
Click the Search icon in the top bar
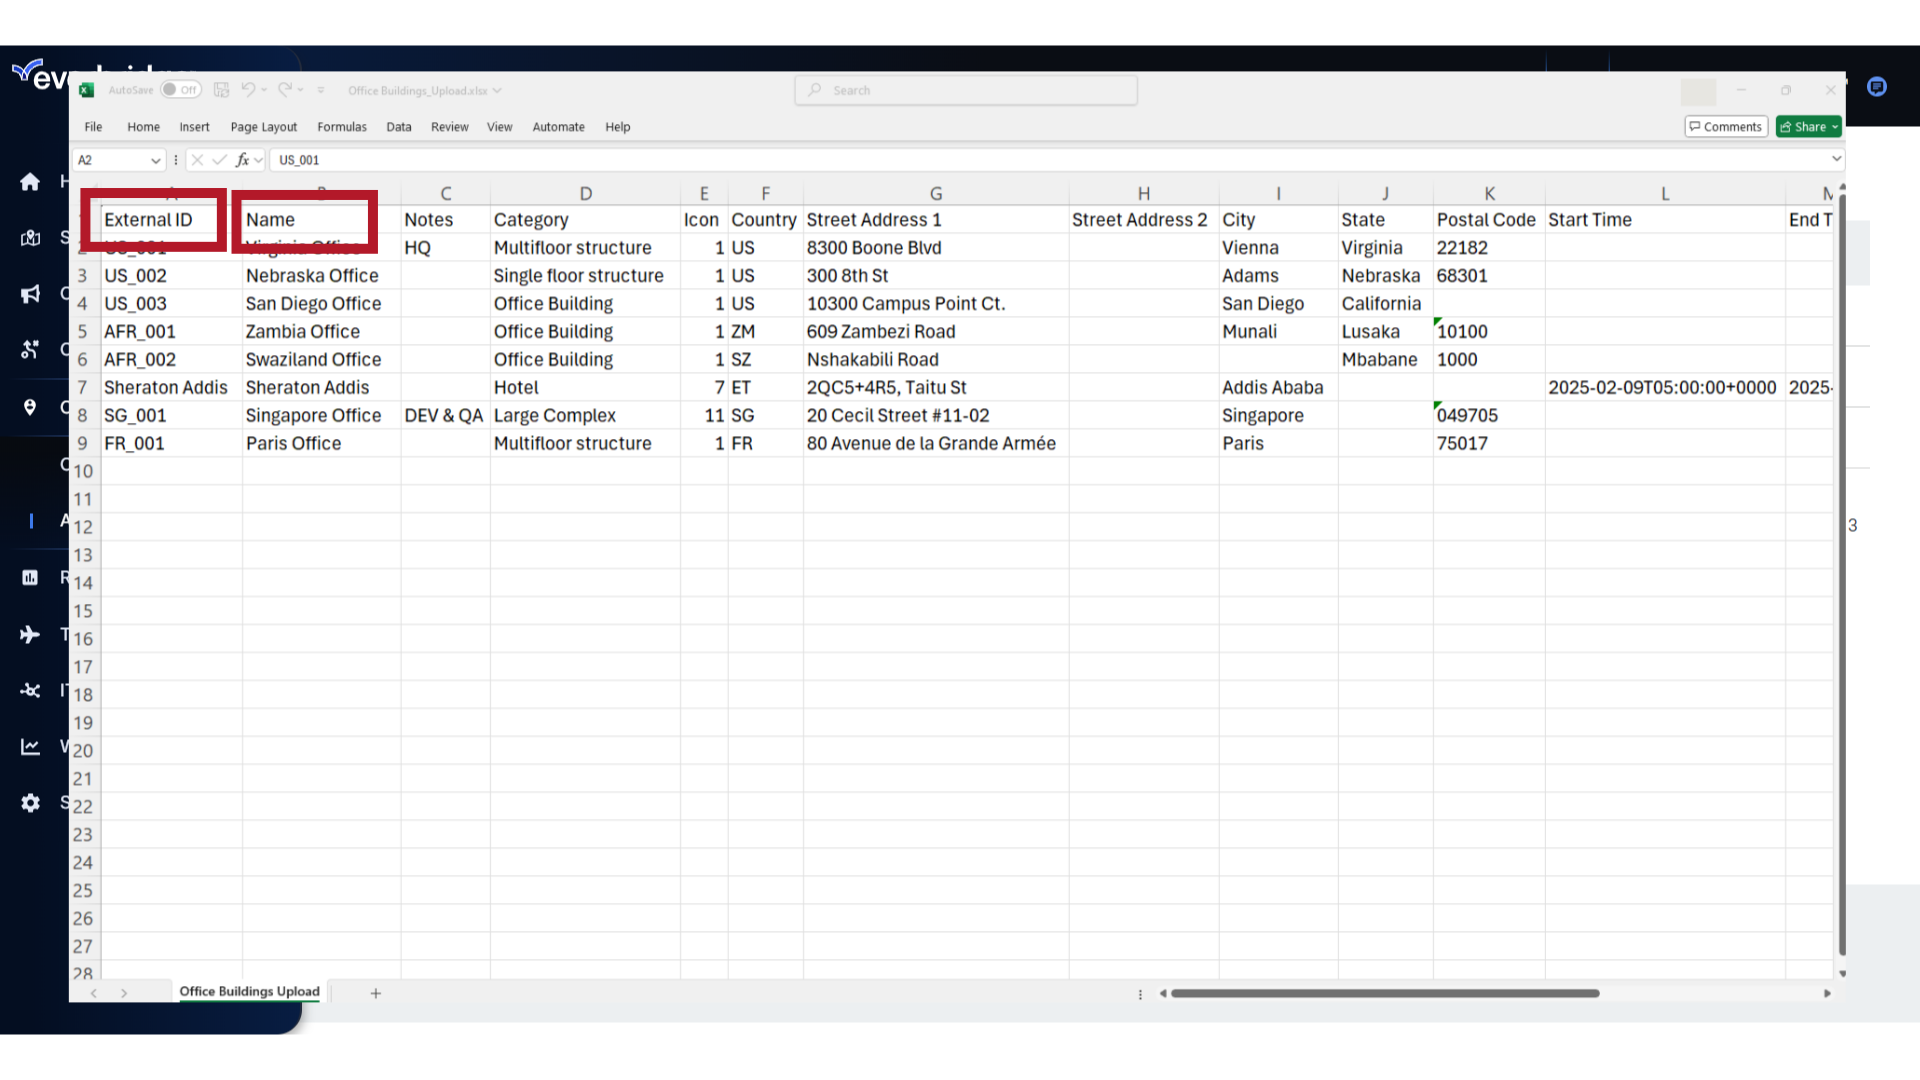pyautogui.click(x=815, y=88)
